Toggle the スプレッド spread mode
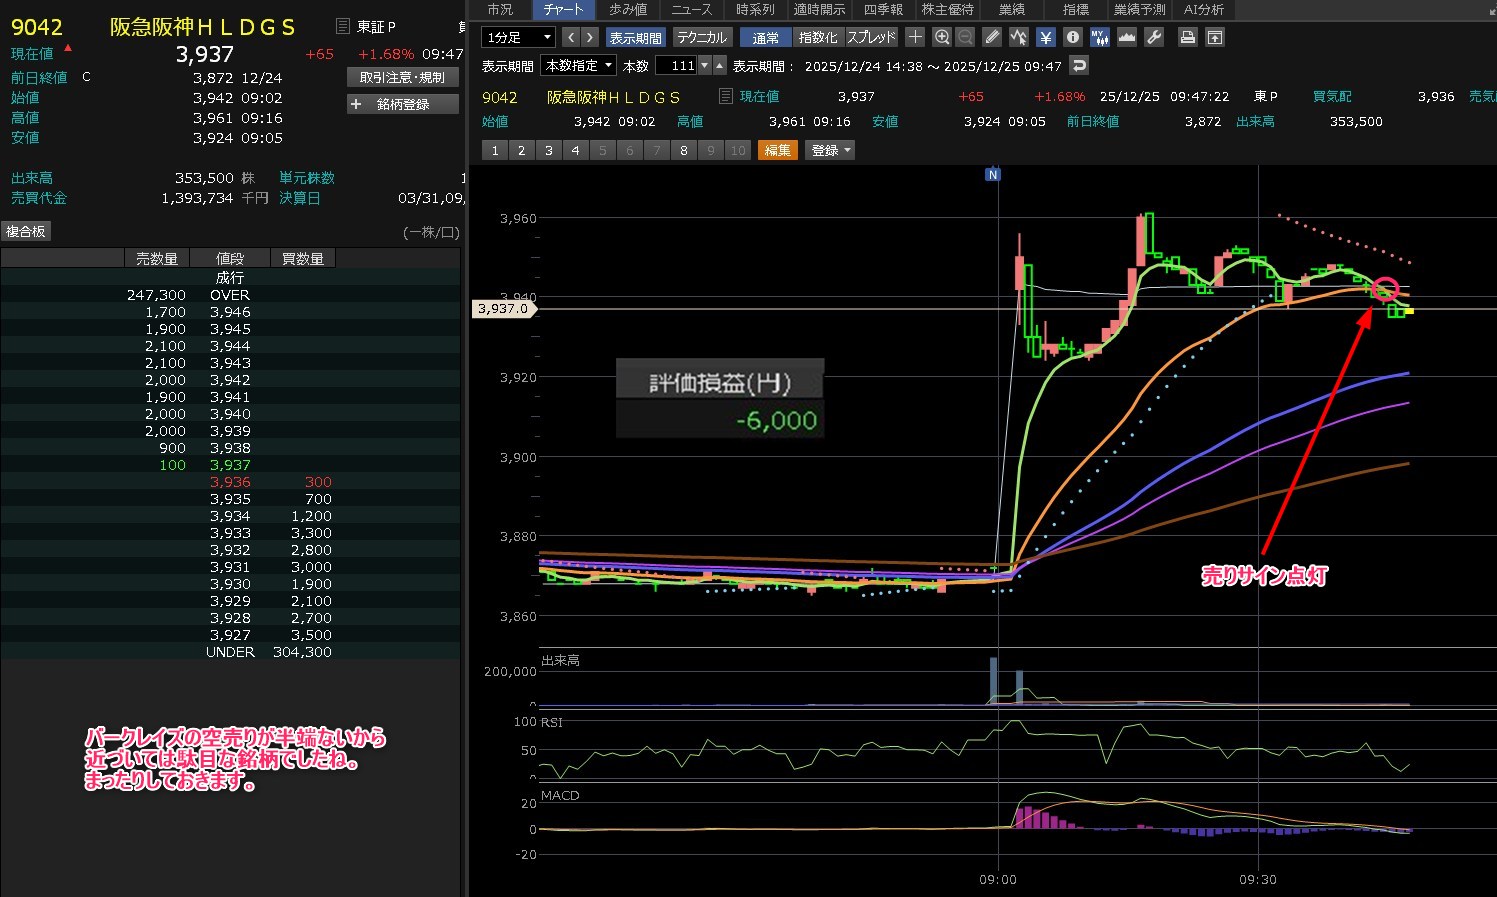This screenshot has height=897, width=1497. point(871,38)
